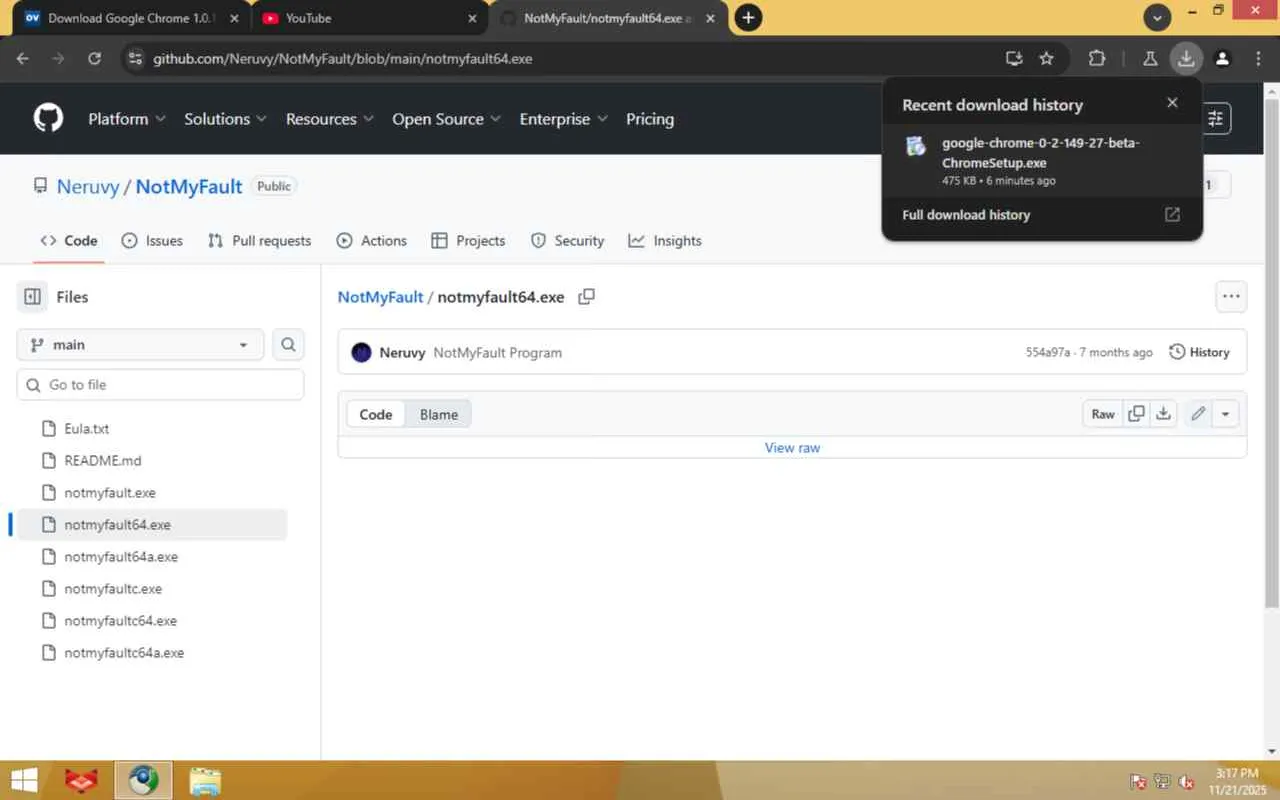Open the Actions tab

point(372,241)
